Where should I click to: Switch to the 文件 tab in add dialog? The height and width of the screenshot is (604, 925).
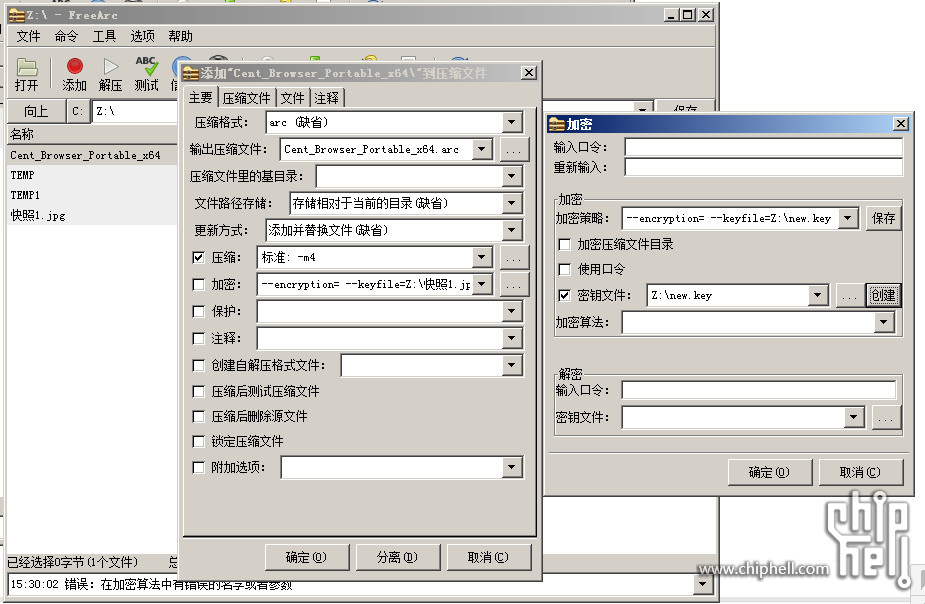click(x=293, y=98)
